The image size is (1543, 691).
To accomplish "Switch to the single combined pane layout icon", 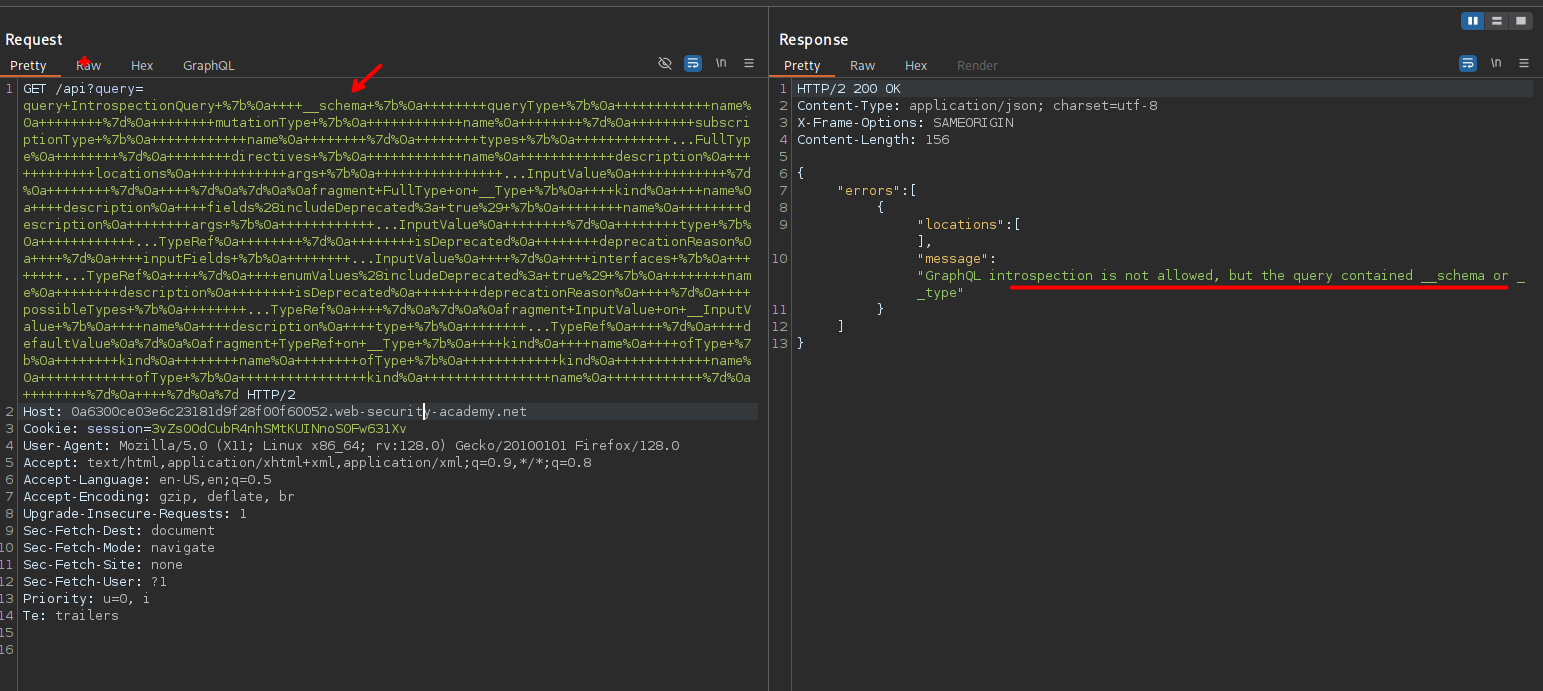I will (1520, 20).
